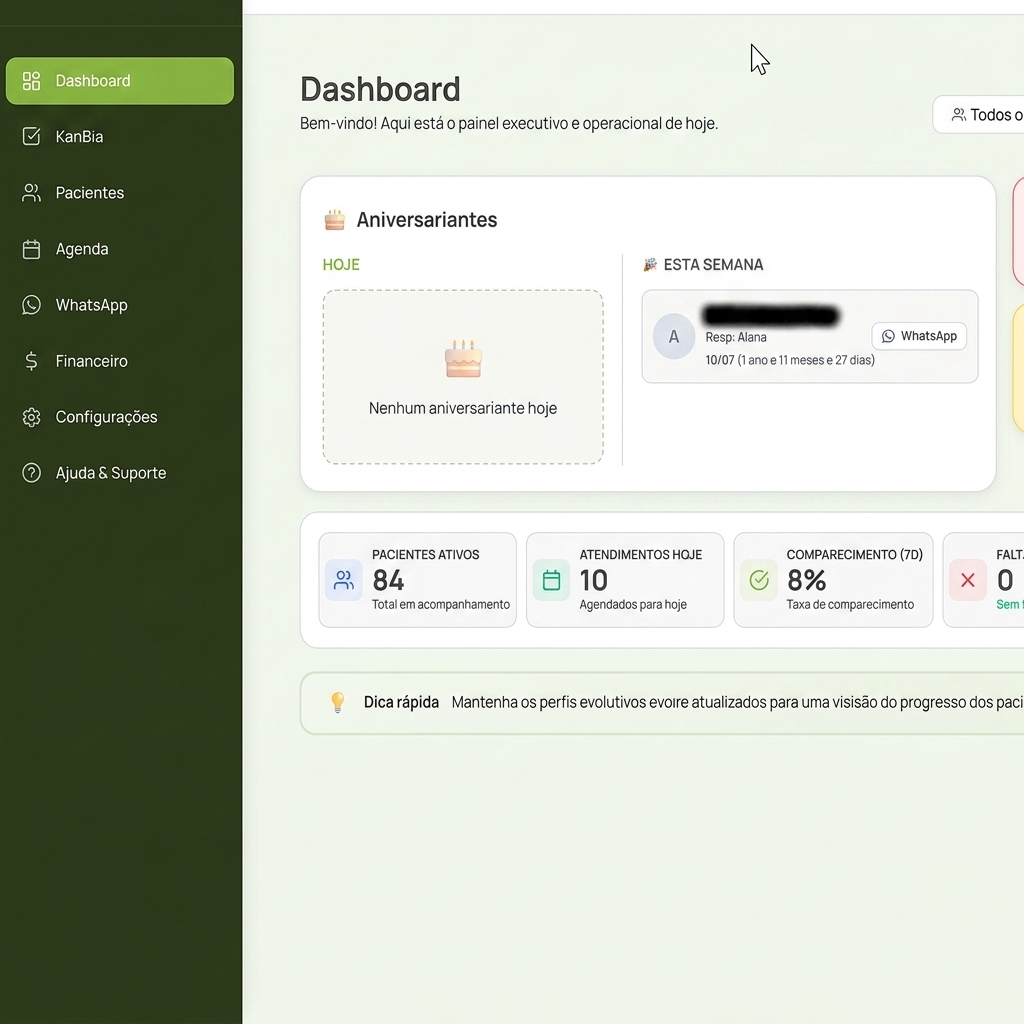Image resolution: width=1024 pixels, height=1024 pixels.
Task: Click 'Taxa de comparecimento' text
Action: click(850, 605)
